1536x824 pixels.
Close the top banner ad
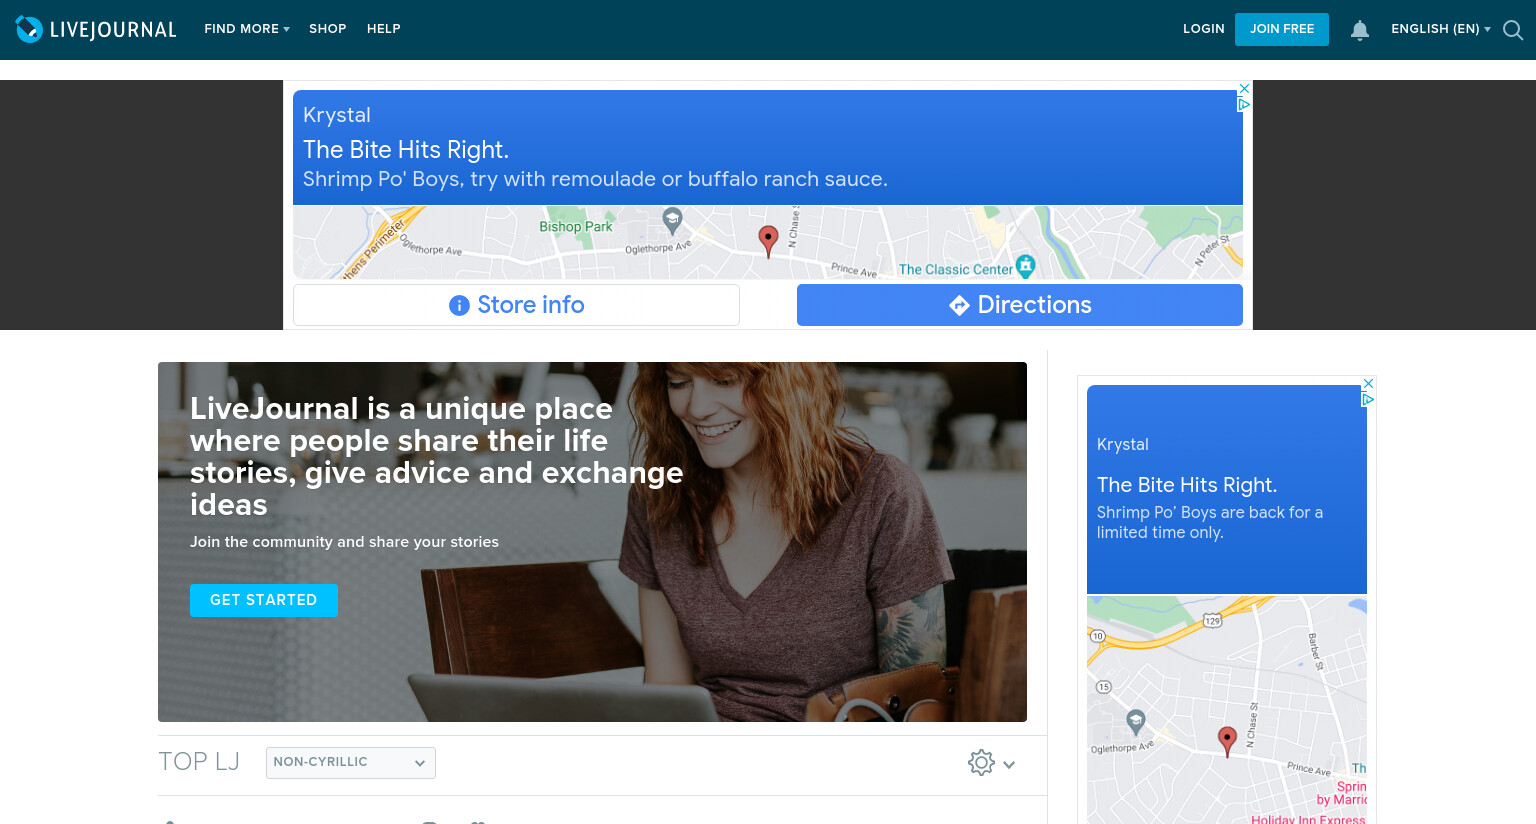[1245, 89]
